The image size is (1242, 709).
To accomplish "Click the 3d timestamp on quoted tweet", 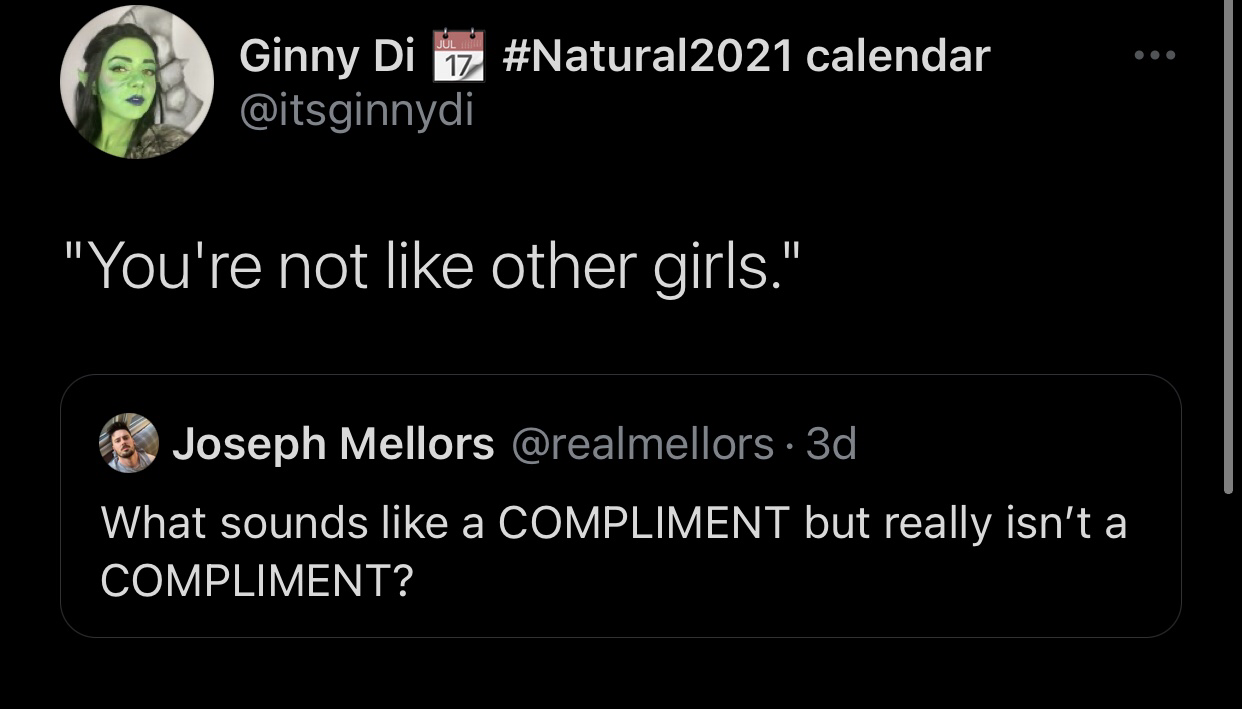I will (831, 444).
